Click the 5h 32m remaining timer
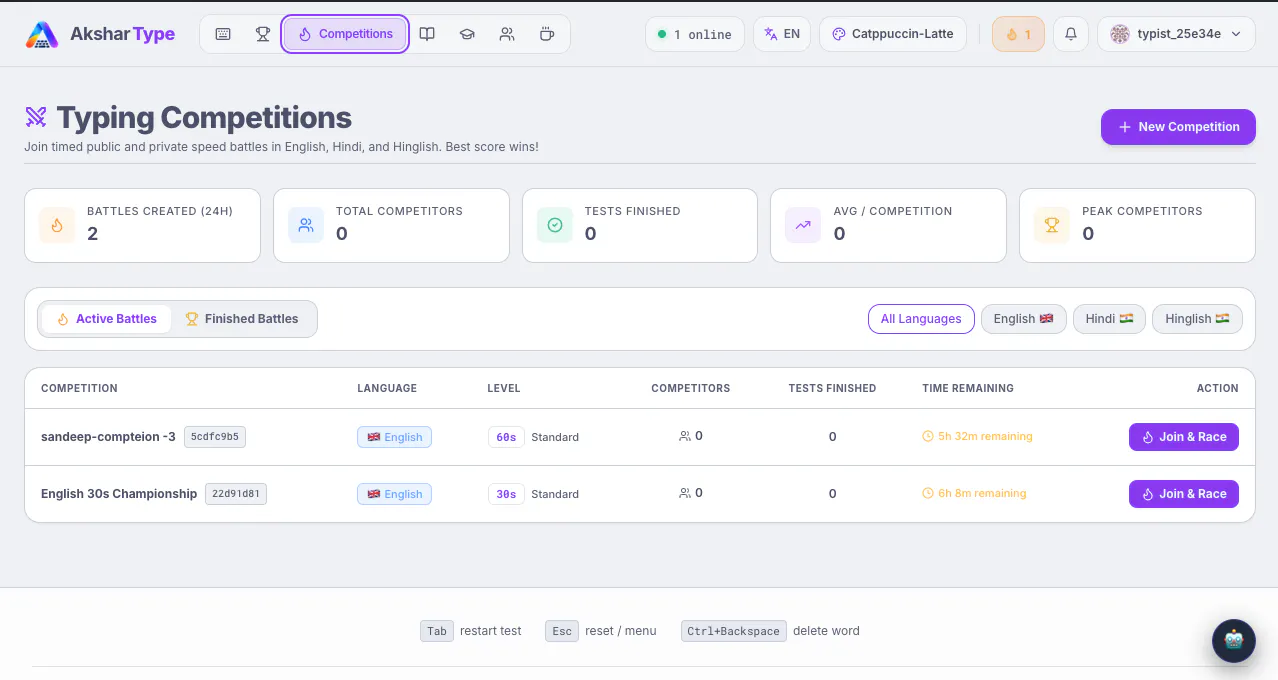Image resolution: width=1278 pixels, height=680 pixels. click(977, 437)
